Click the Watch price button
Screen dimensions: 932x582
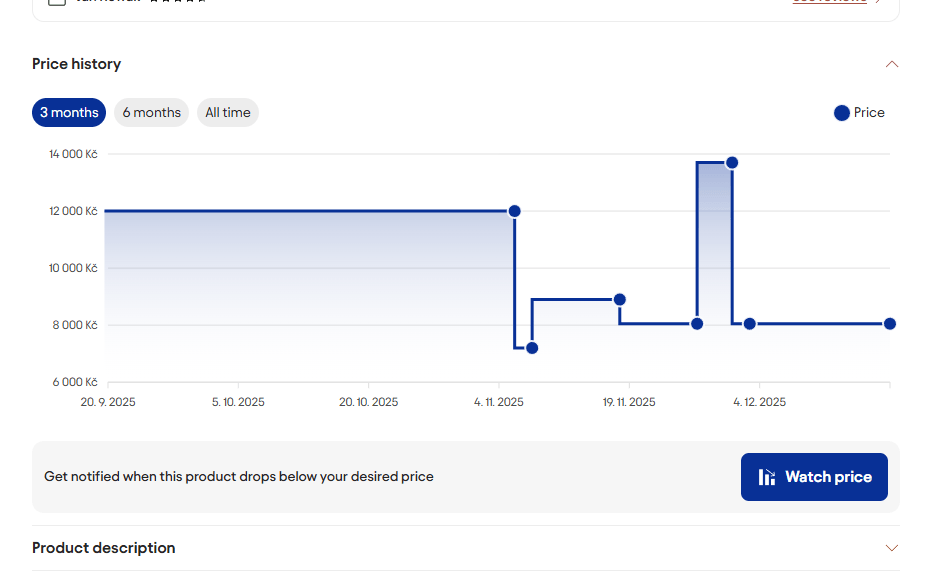(x=814, y=477)
